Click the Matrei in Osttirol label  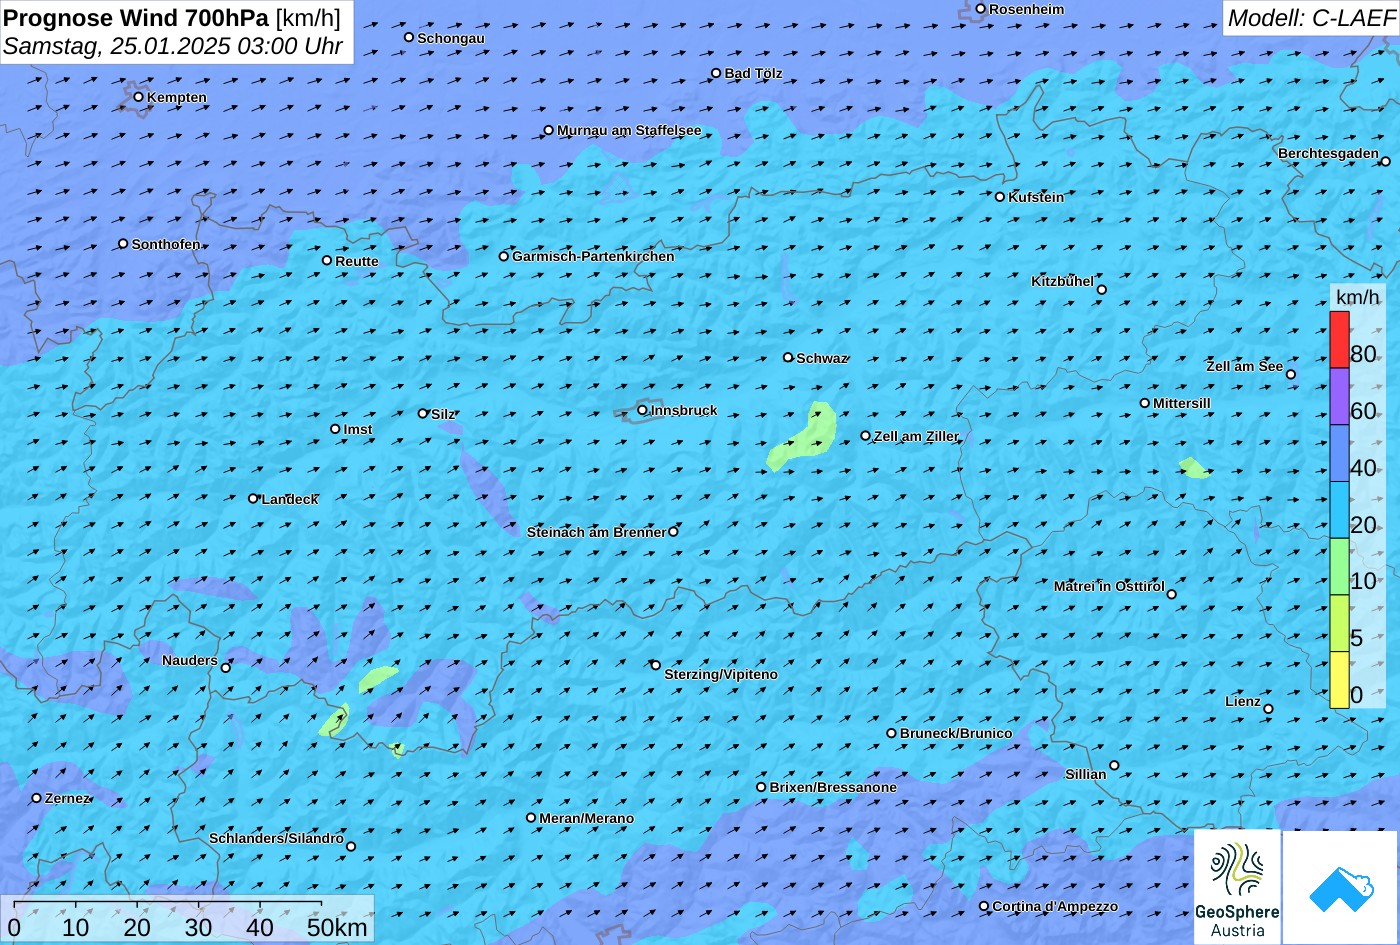1109,586
